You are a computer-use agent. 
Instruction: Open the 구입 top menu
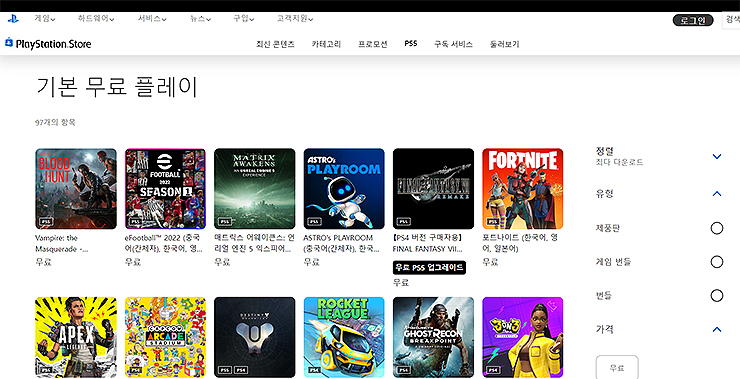point(244,19)
